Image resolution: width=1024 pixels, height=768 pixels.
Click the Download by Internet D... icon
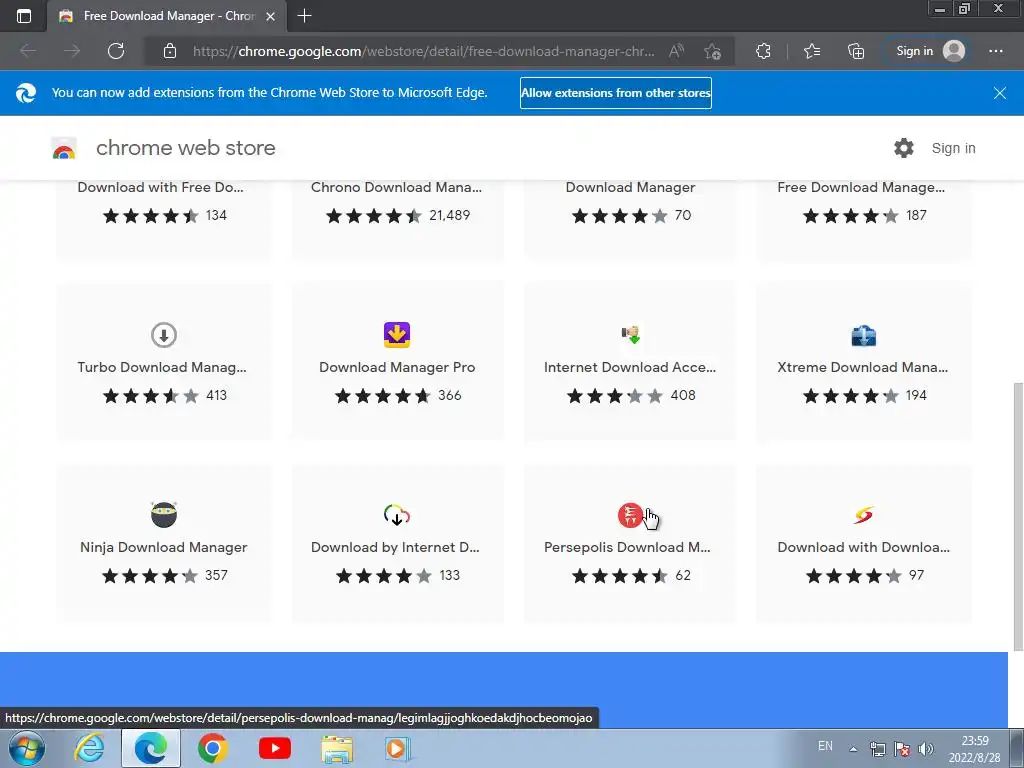coord(396,515)
